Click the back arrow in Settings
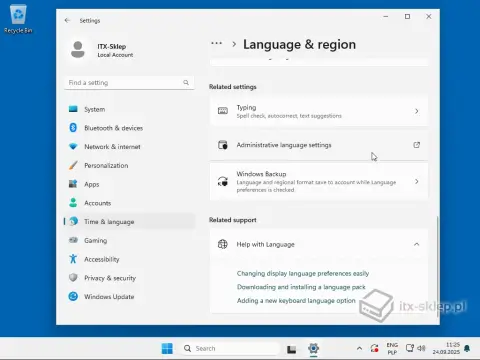The width and height of the screenshot is (480, 360). 67,21
